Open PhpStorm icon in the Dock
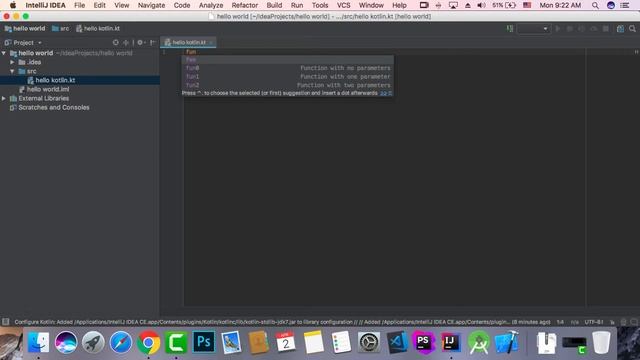 423,342
